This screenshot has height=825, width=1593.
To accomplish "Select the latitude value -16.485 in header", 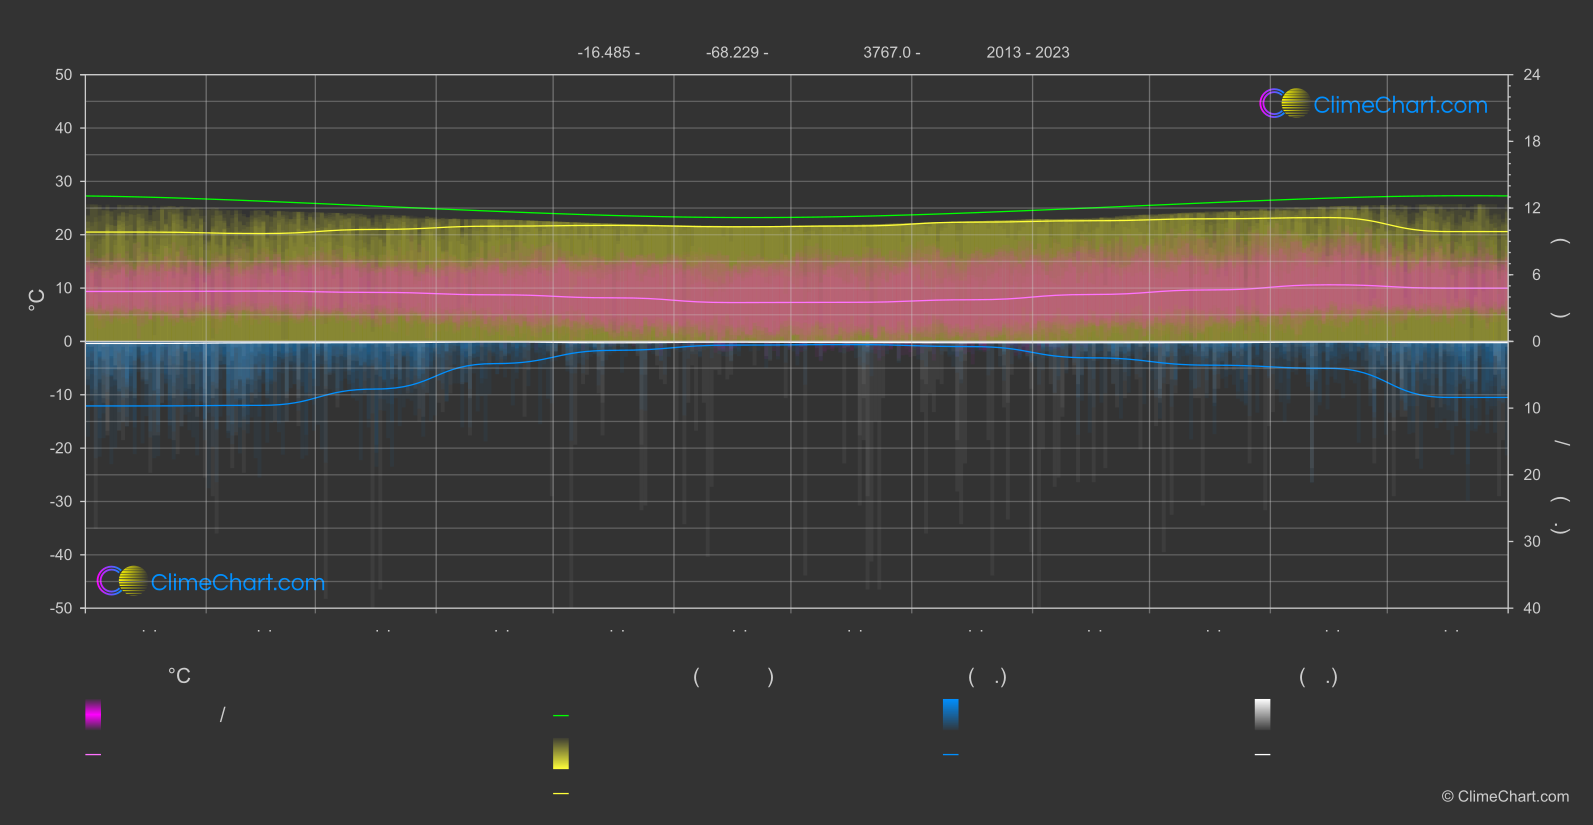I will 604,52.
